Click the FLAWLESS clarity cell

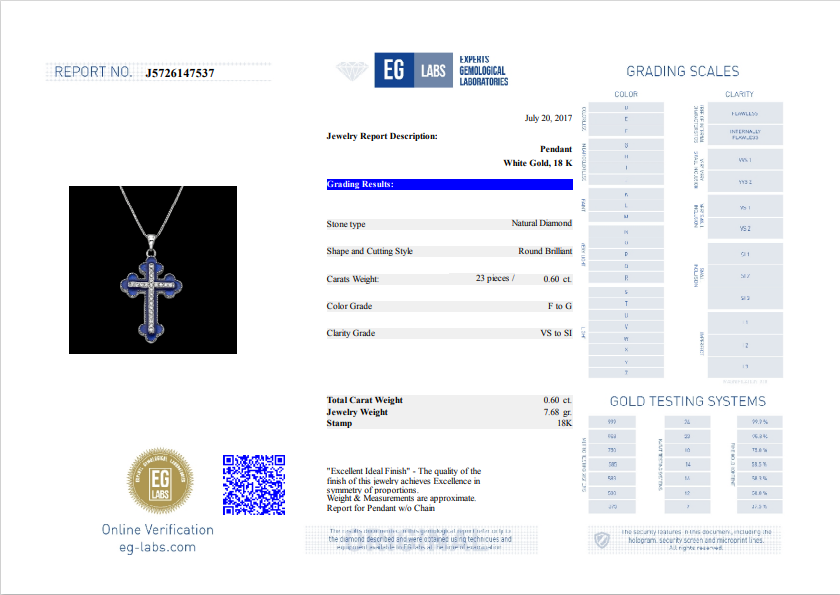coord(745,113)
